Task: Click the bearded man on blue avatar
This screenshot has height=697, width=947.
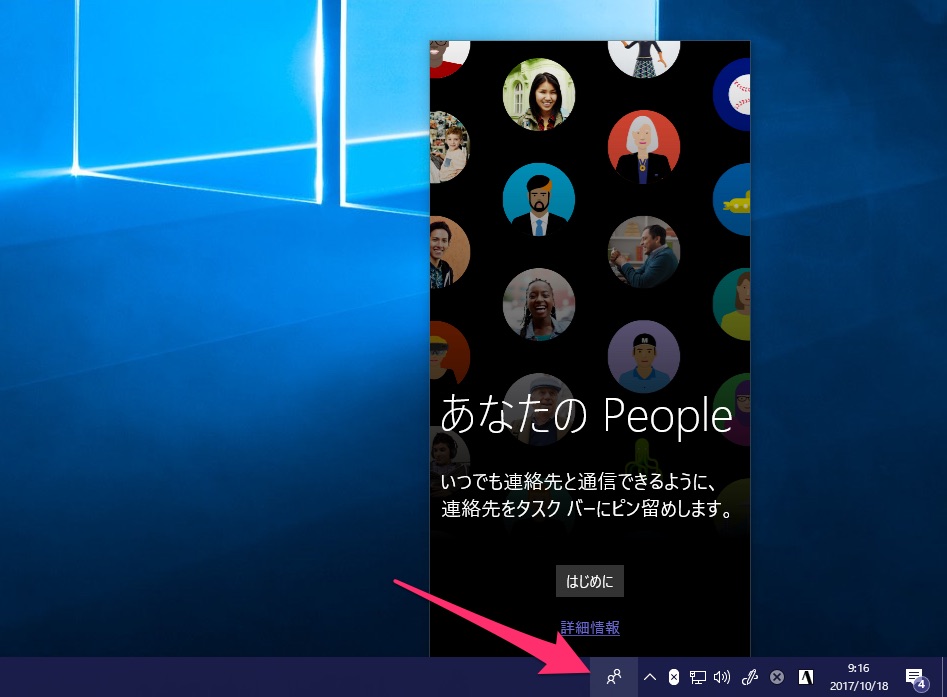Action: [539, 199]
